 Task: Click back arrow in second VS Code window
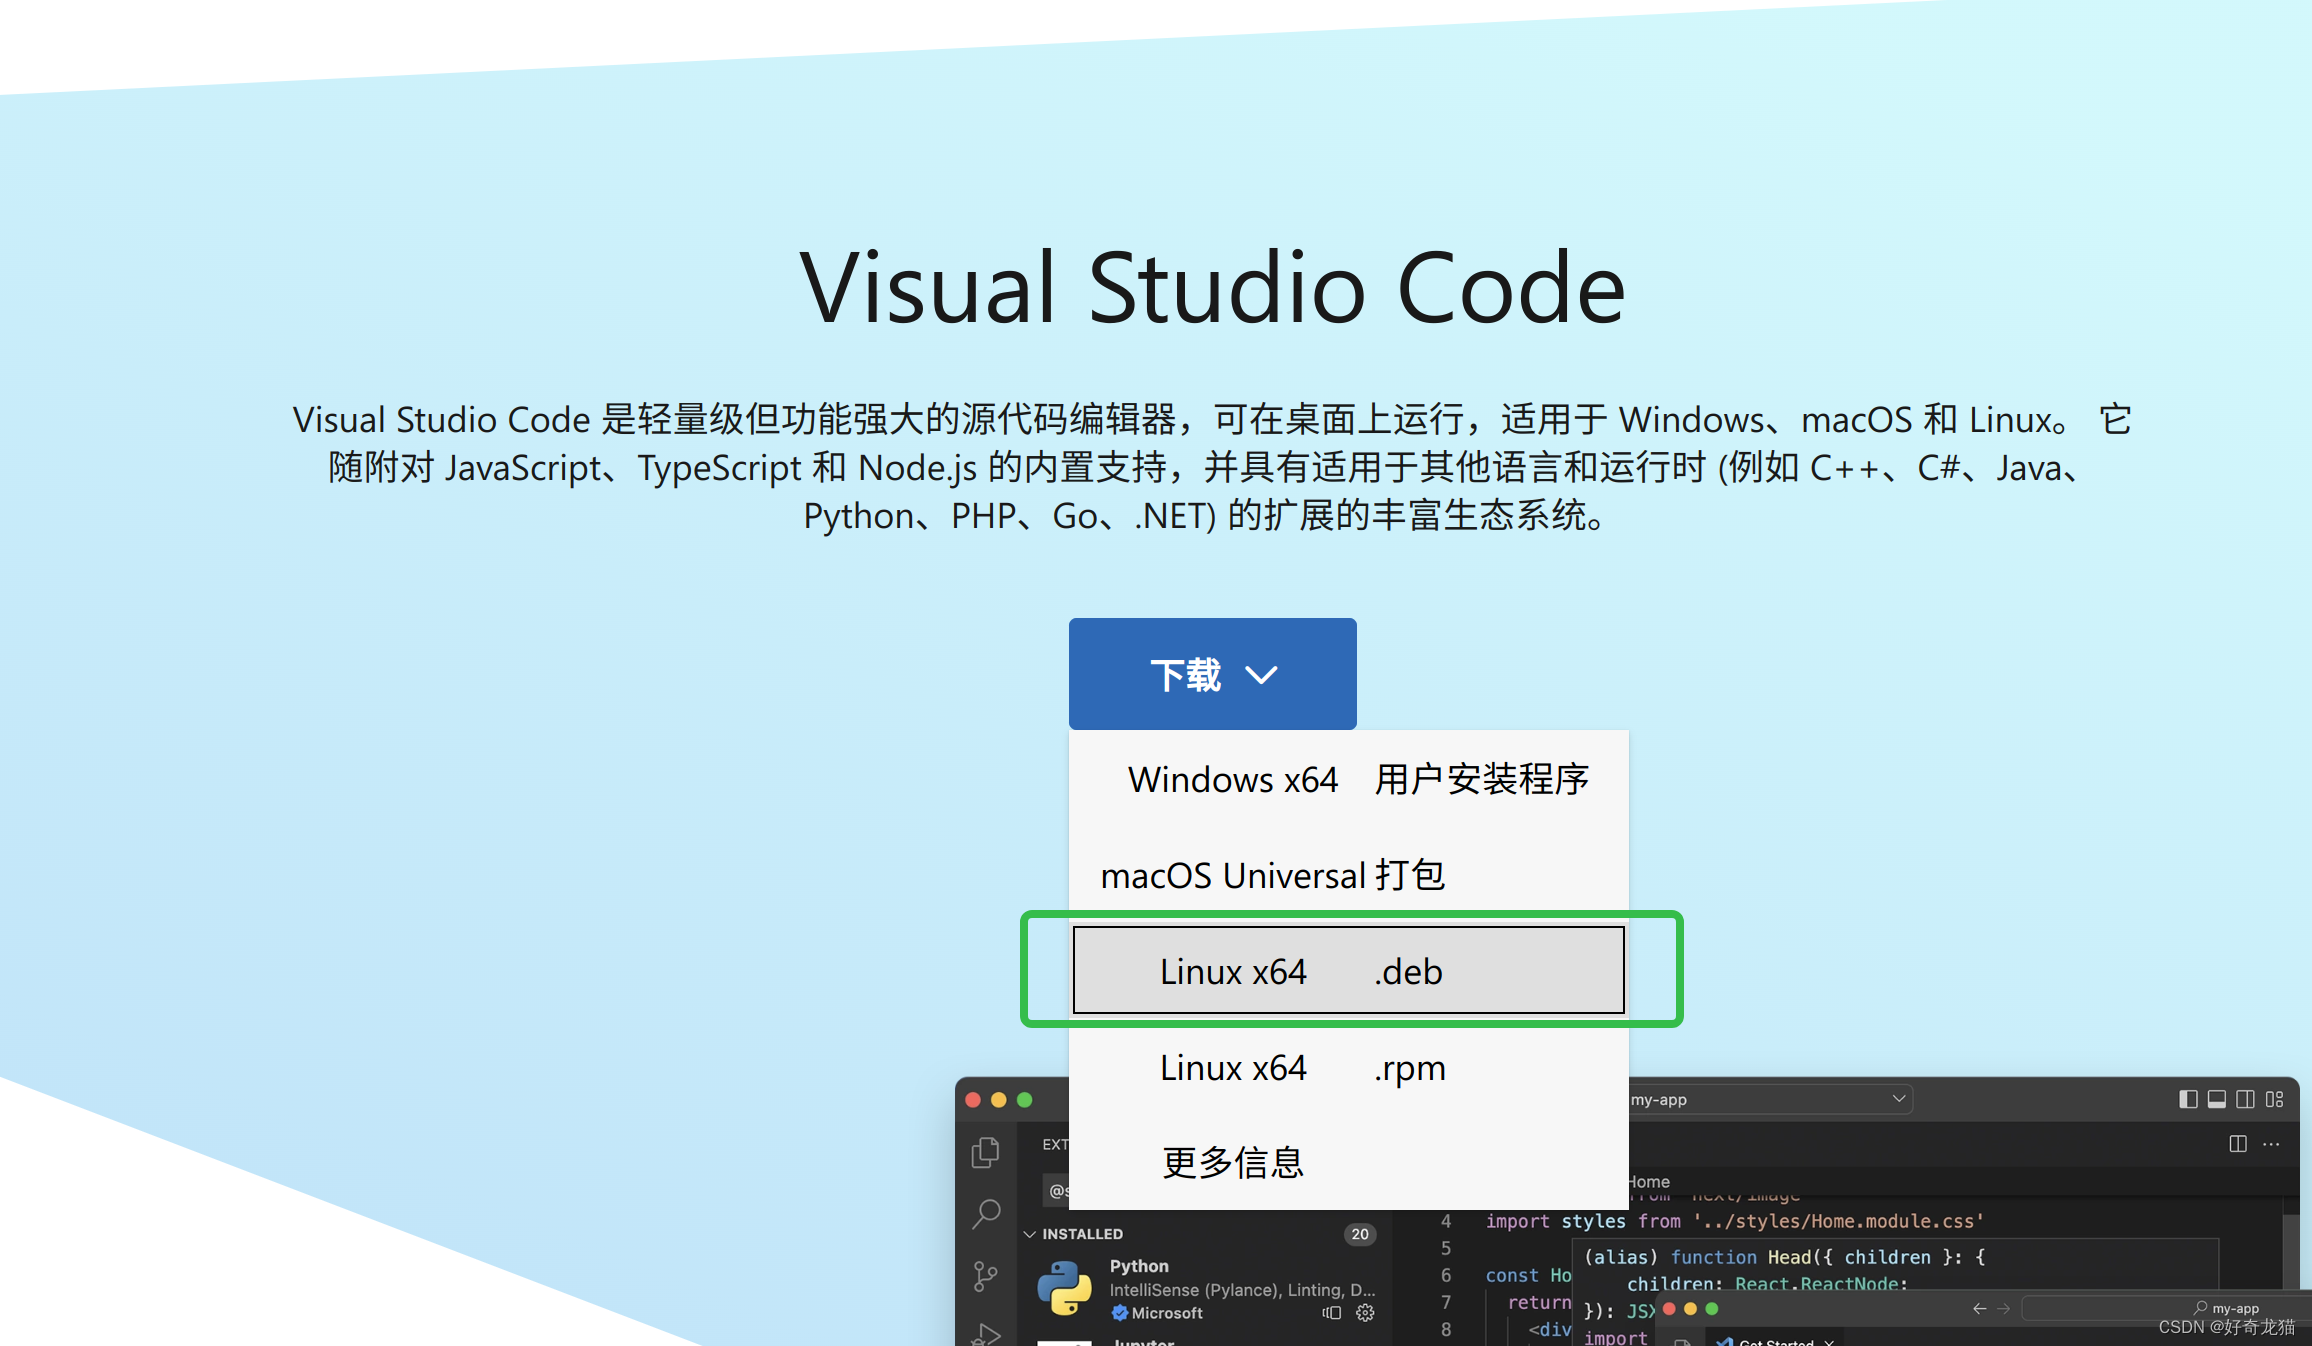1979,1308
